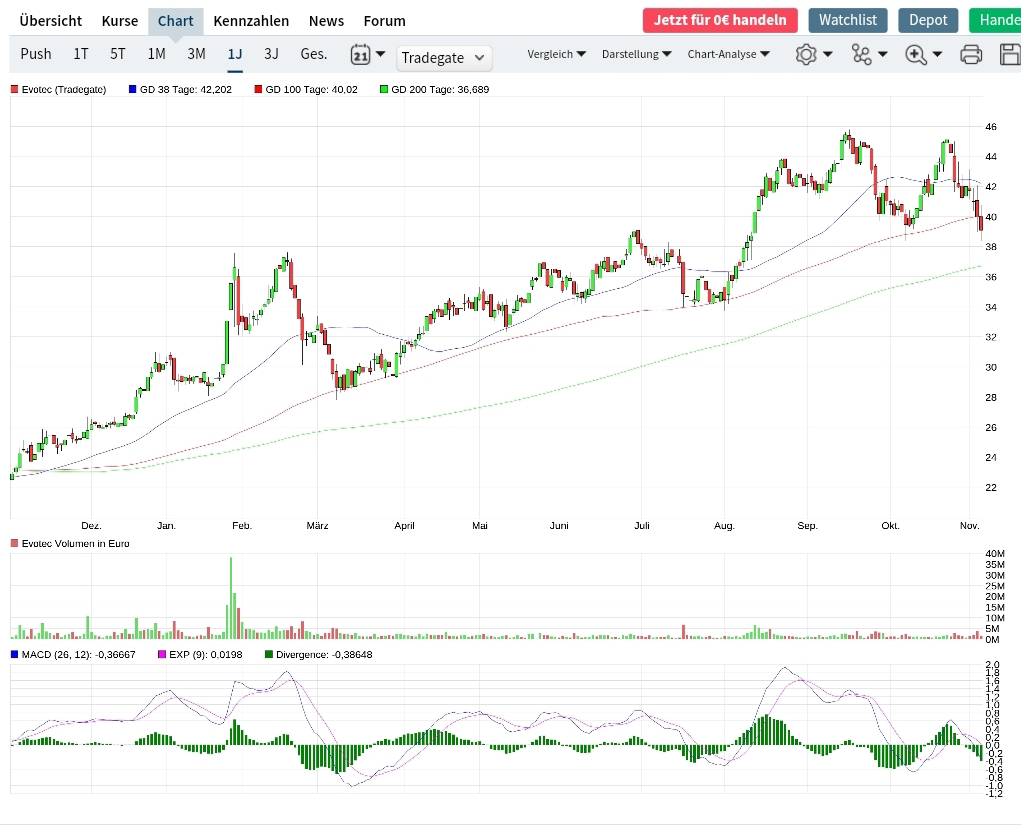
Task: Click the green Handeln button
Action: 995,20
